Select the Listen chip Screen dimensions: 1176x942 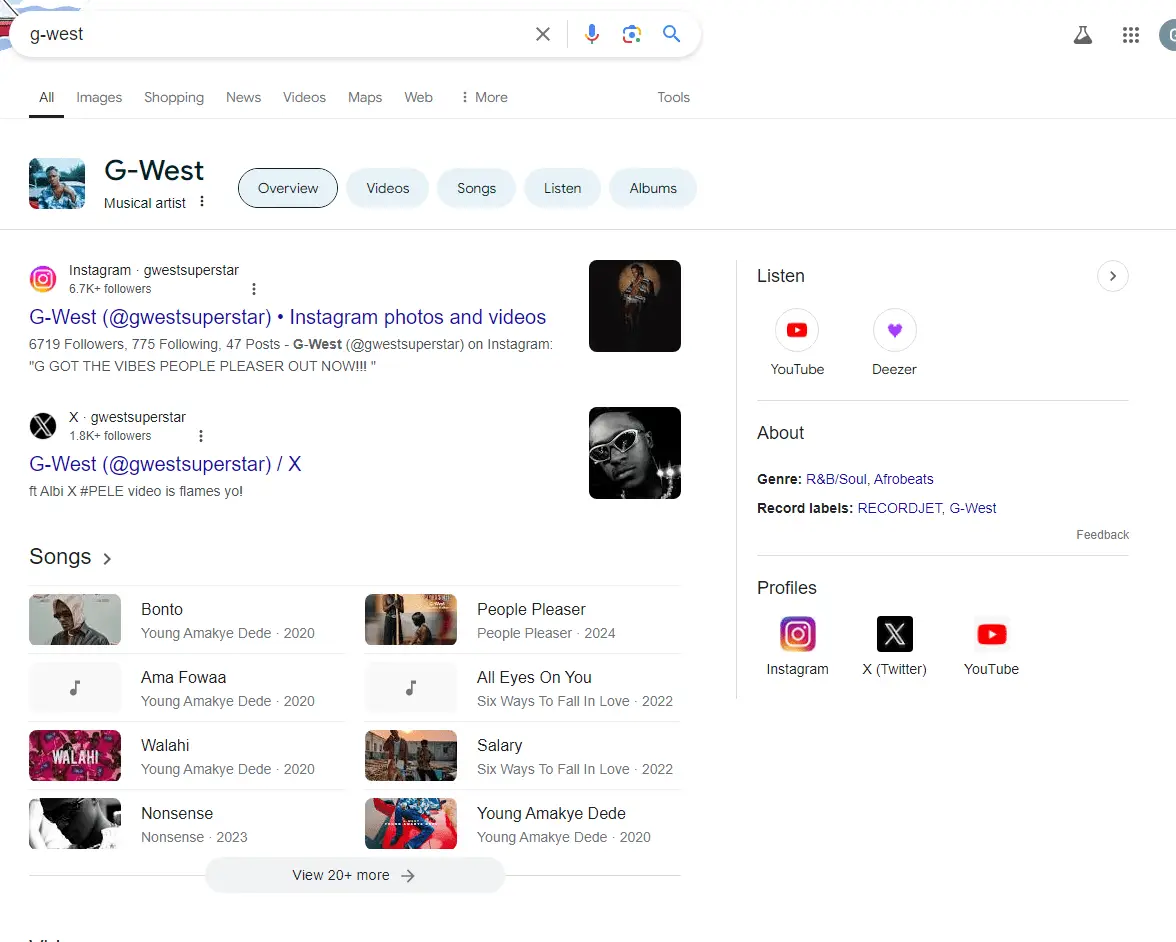pyautogui.click(x=562, y=188)
